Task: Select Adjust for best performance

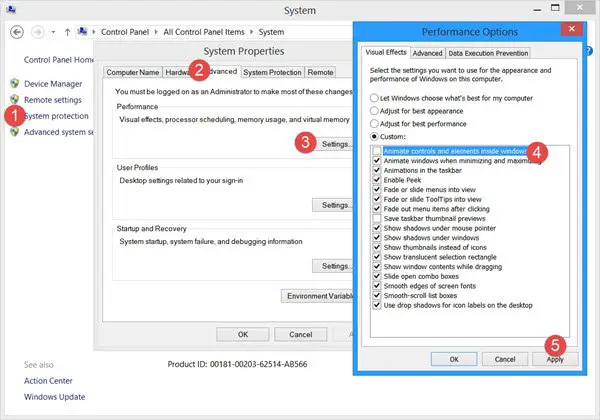Action: (x=418, y=124)
